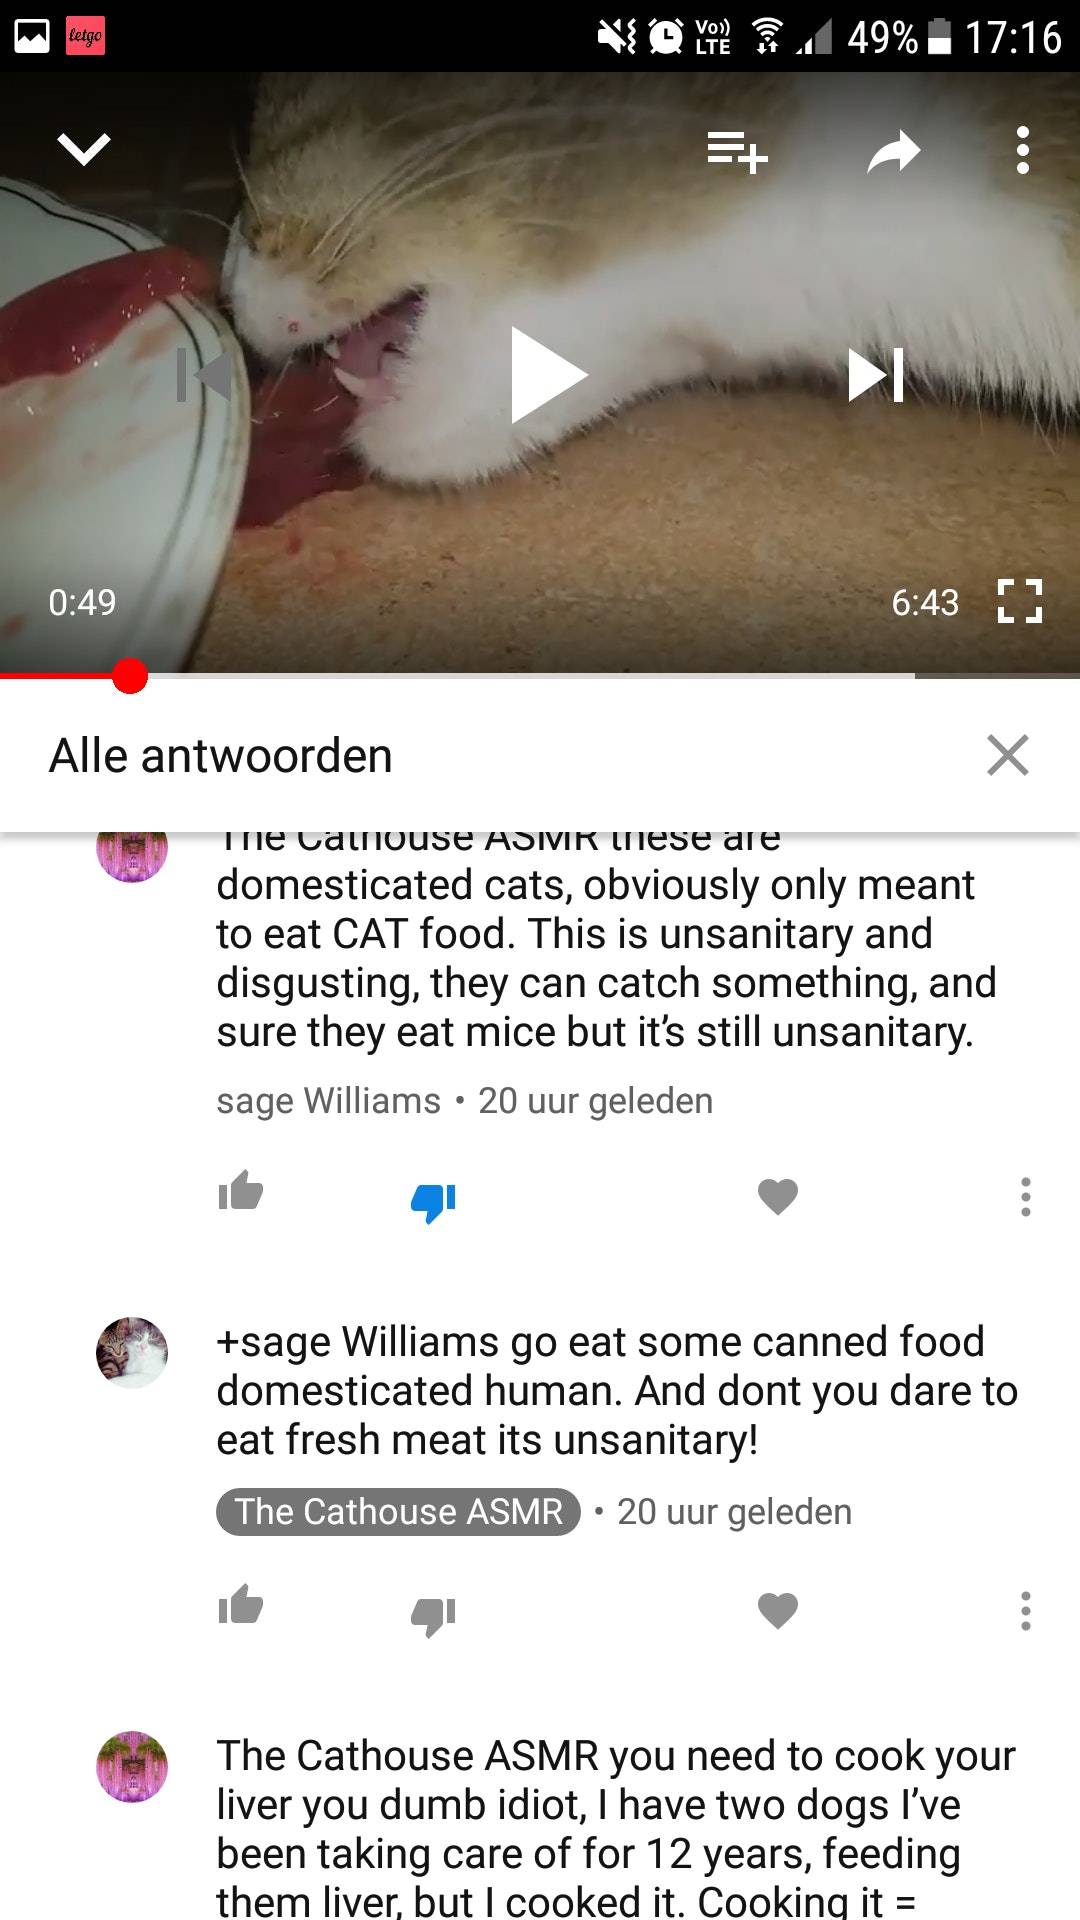The height and width of the screenshot is (1920, 1080).
Task: Toggle the blue dislike on sage Williams' comment
Action: click(433, 1202)
